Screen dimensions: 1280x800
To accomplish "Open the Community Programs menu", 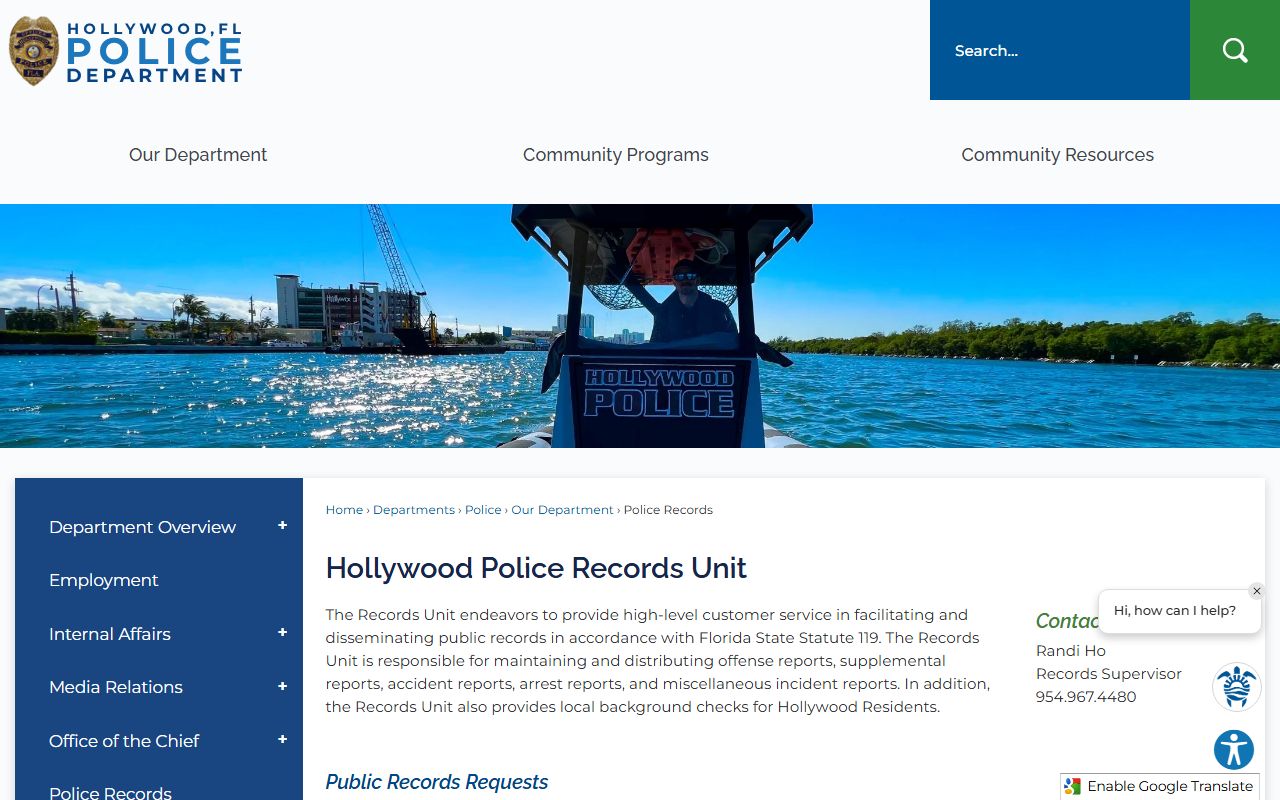I will click(616, 155).
